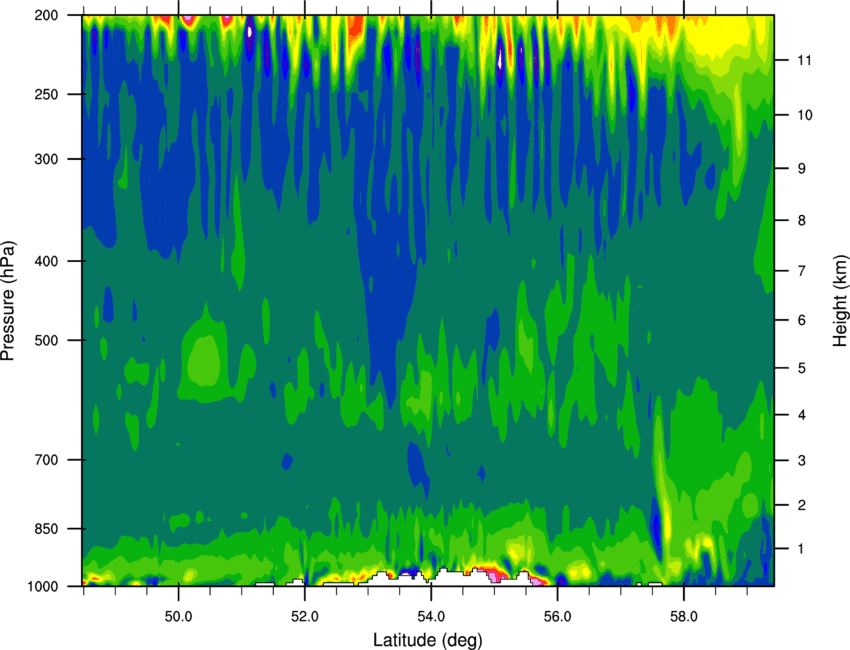Click the 58.0 latitude tick label
The image size is (850, 650).
[684, 617]
